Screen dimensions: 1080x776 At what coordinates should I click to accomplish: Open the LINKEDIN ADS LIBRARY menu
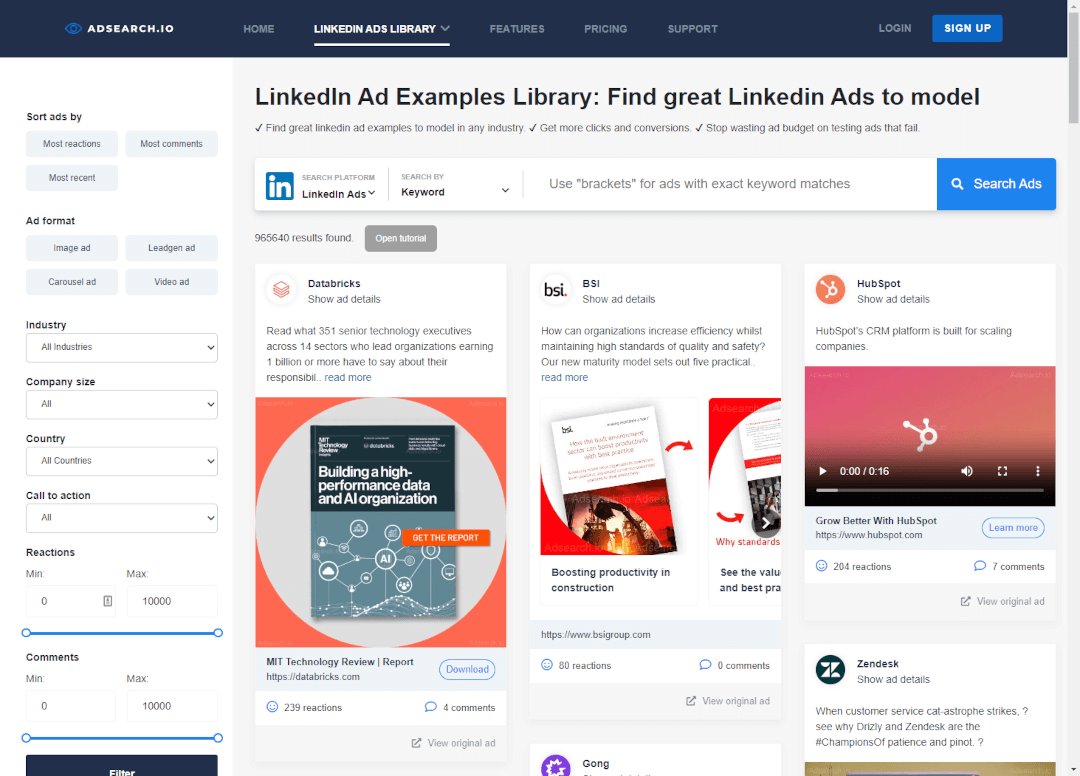click(x=381, y=28)
